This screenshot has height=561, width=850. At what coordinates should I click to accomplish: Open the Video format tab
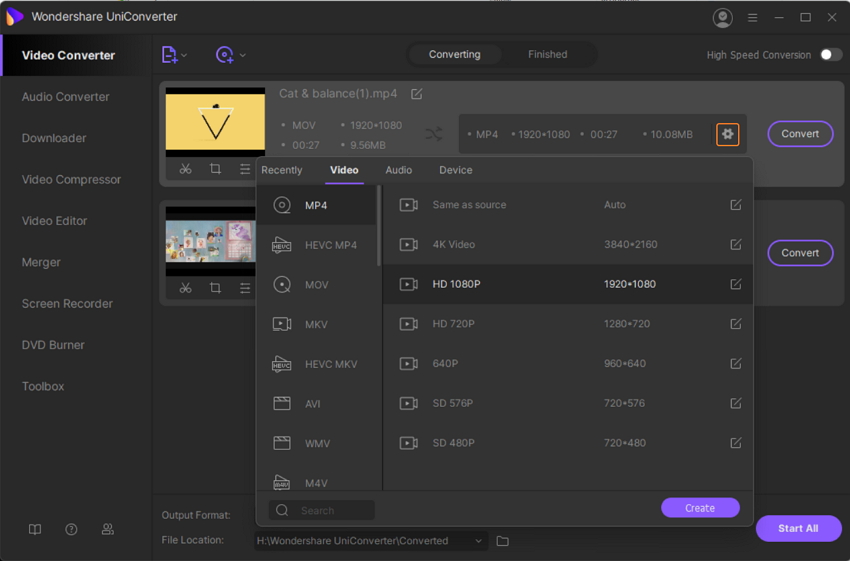pyautogui.click(x=344, y=170)
